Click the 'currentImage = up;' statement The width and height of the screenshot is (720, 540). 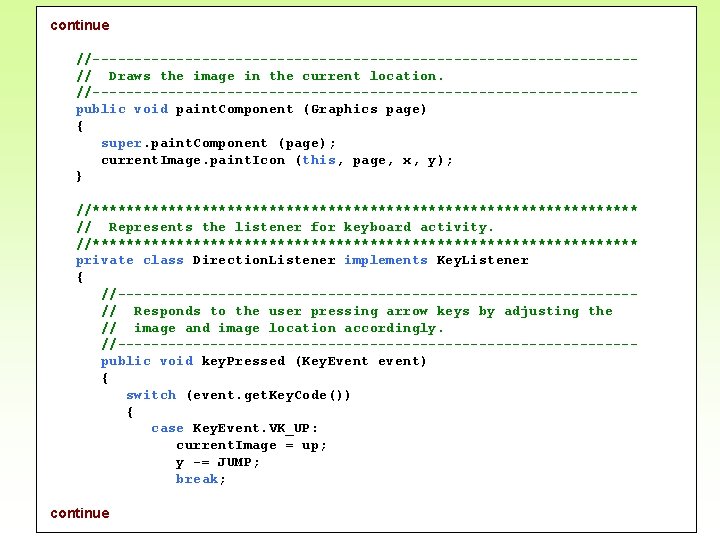tap(251, 446)
